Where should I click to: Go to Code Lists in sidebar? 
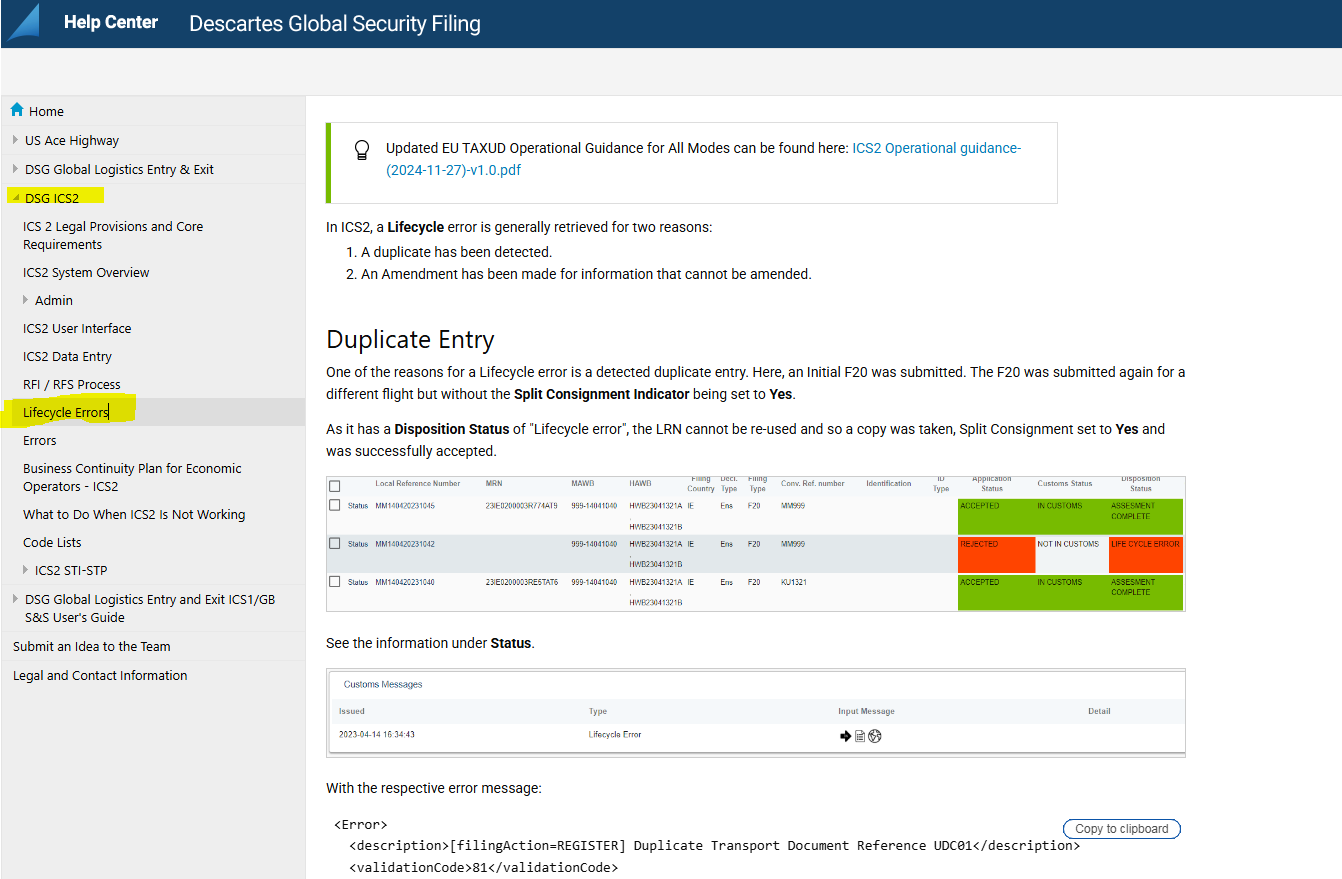(52, 542)
